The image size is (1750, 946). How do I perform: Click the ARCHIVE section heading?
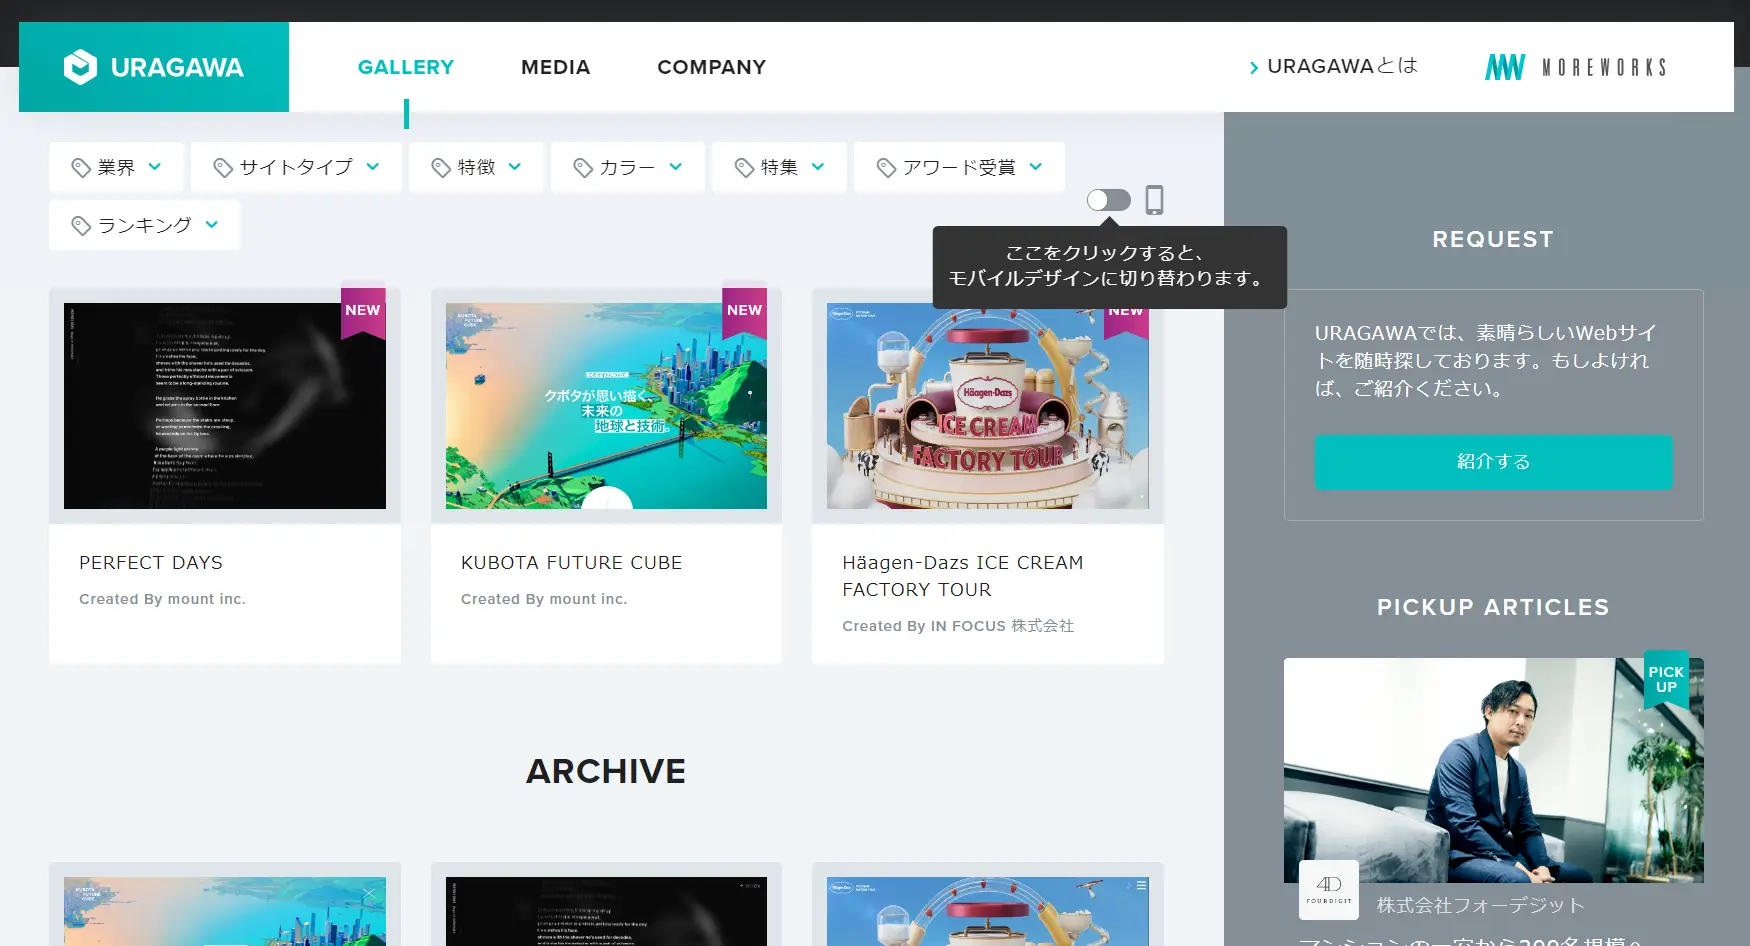(606, 772)
